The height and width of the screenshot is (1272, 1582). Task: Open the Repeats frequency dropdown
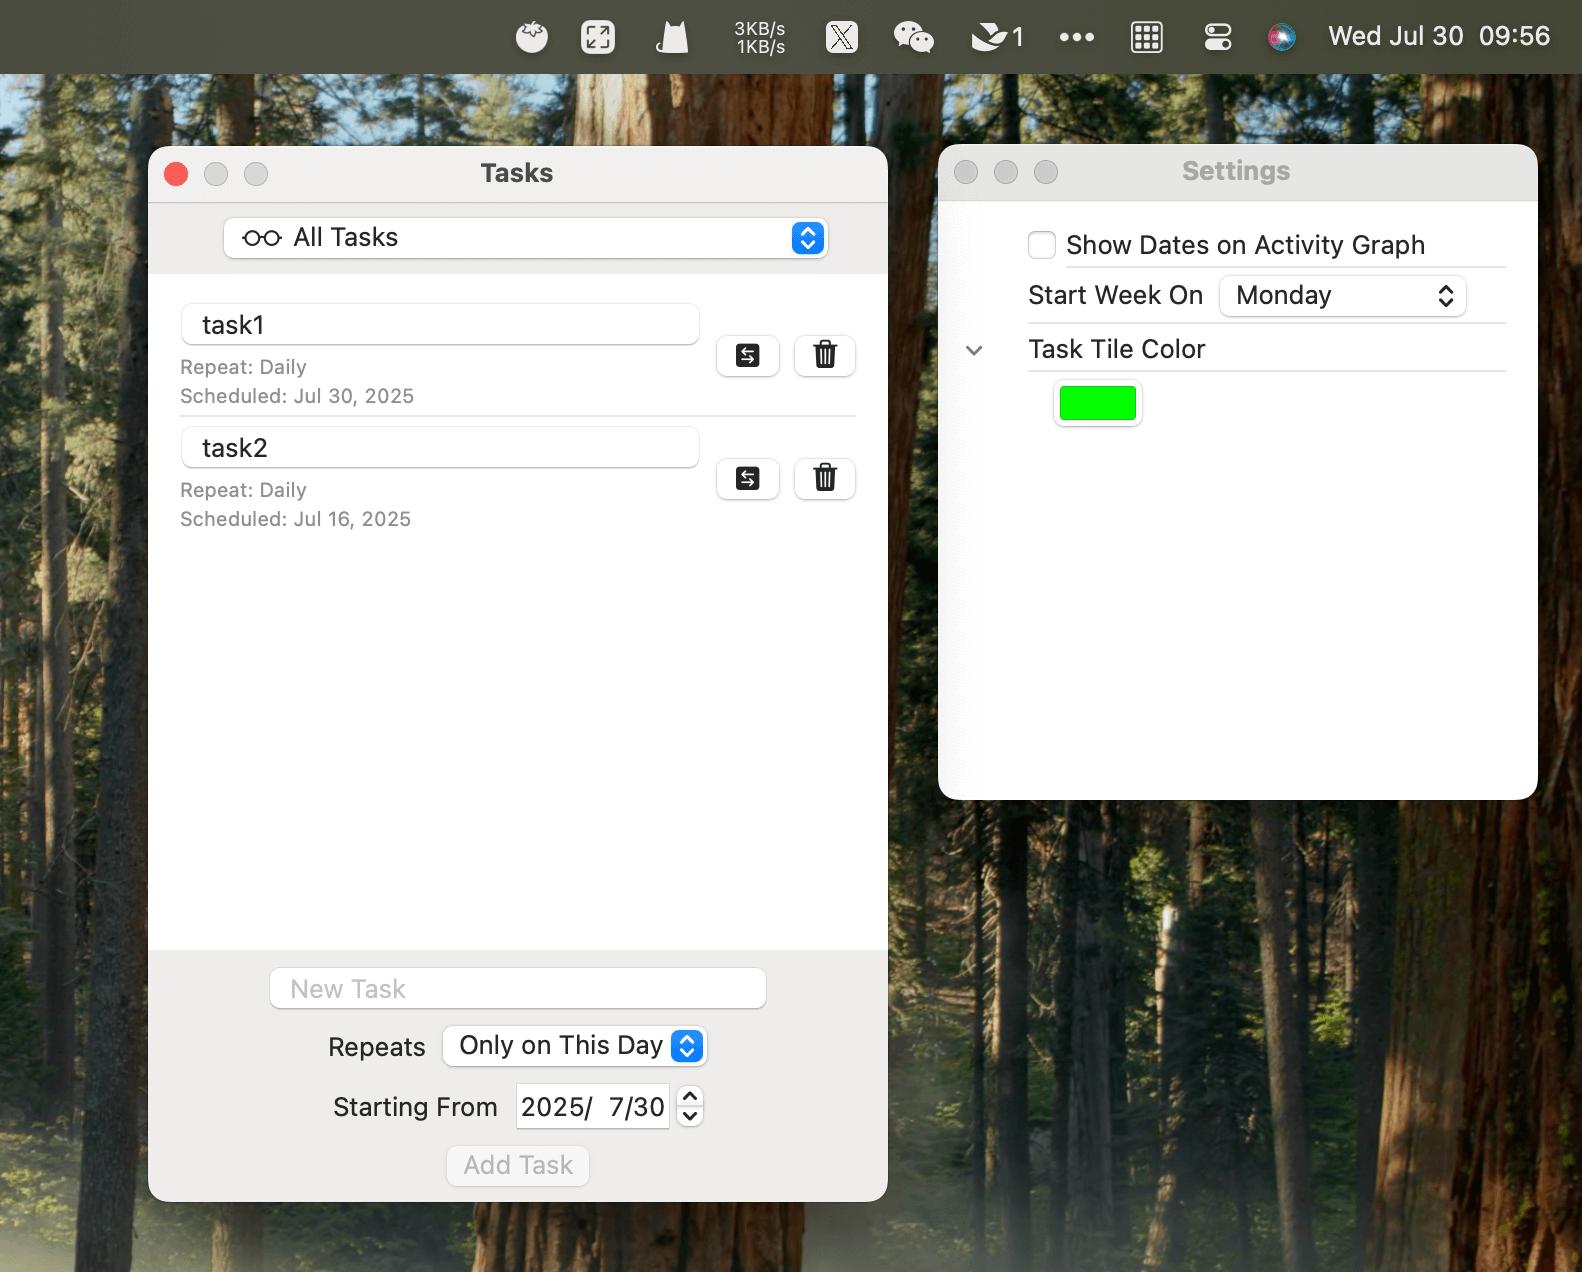pos(574,1046)
